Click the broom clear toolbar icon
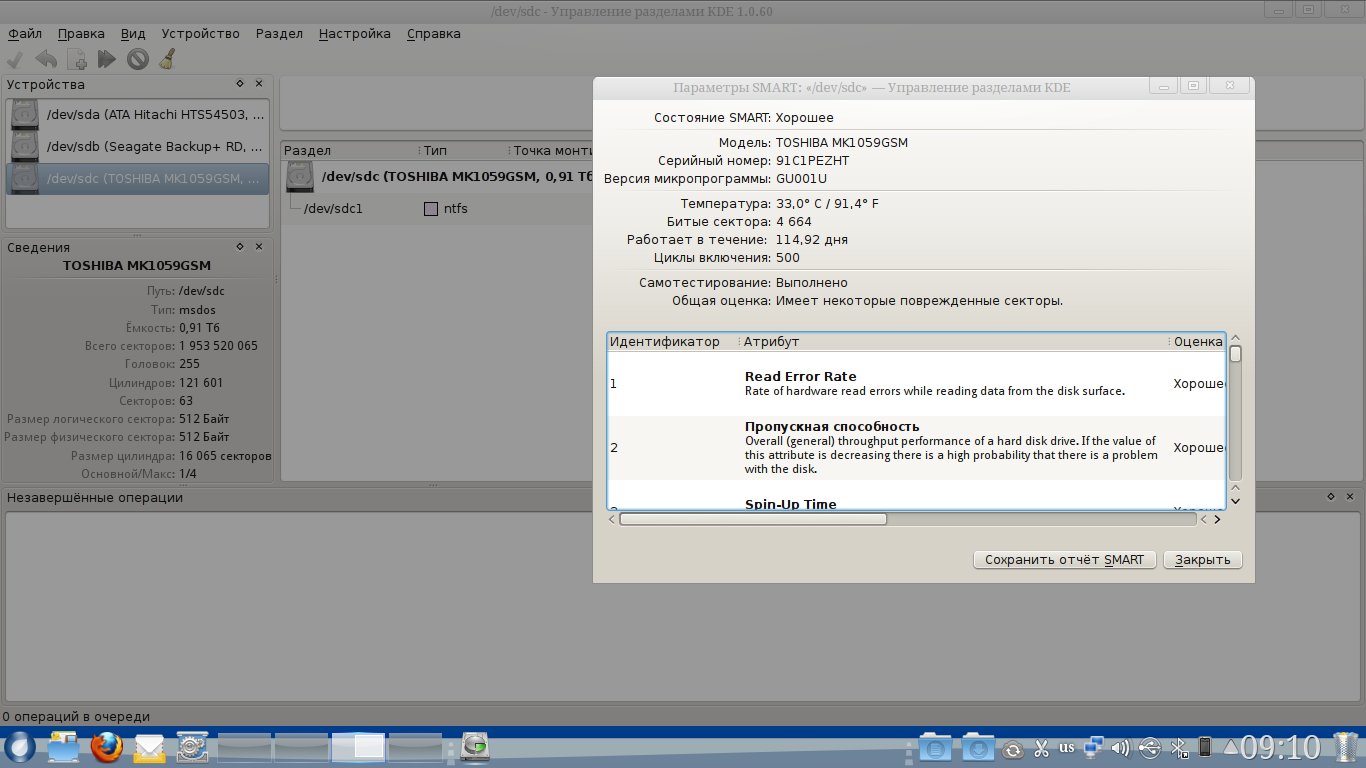 point(168,59)
